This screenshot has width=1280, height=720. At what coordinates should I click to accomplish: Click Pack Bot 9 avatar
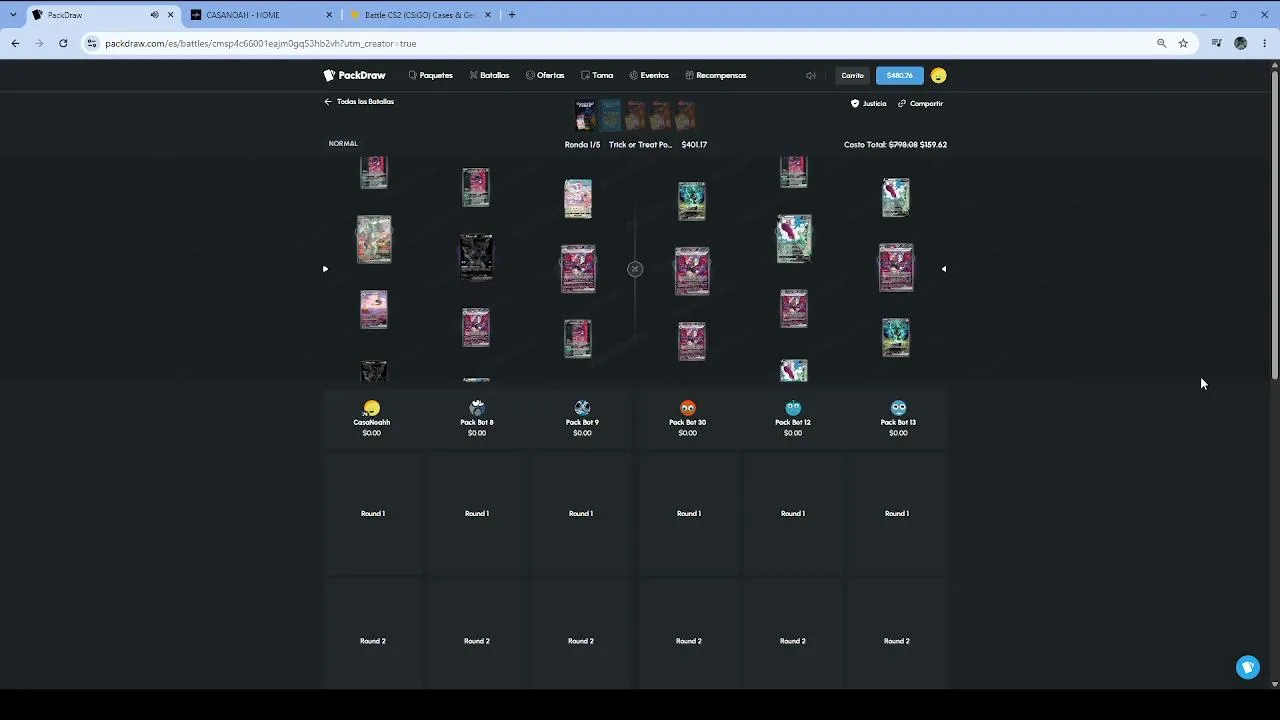pos(583,408)
